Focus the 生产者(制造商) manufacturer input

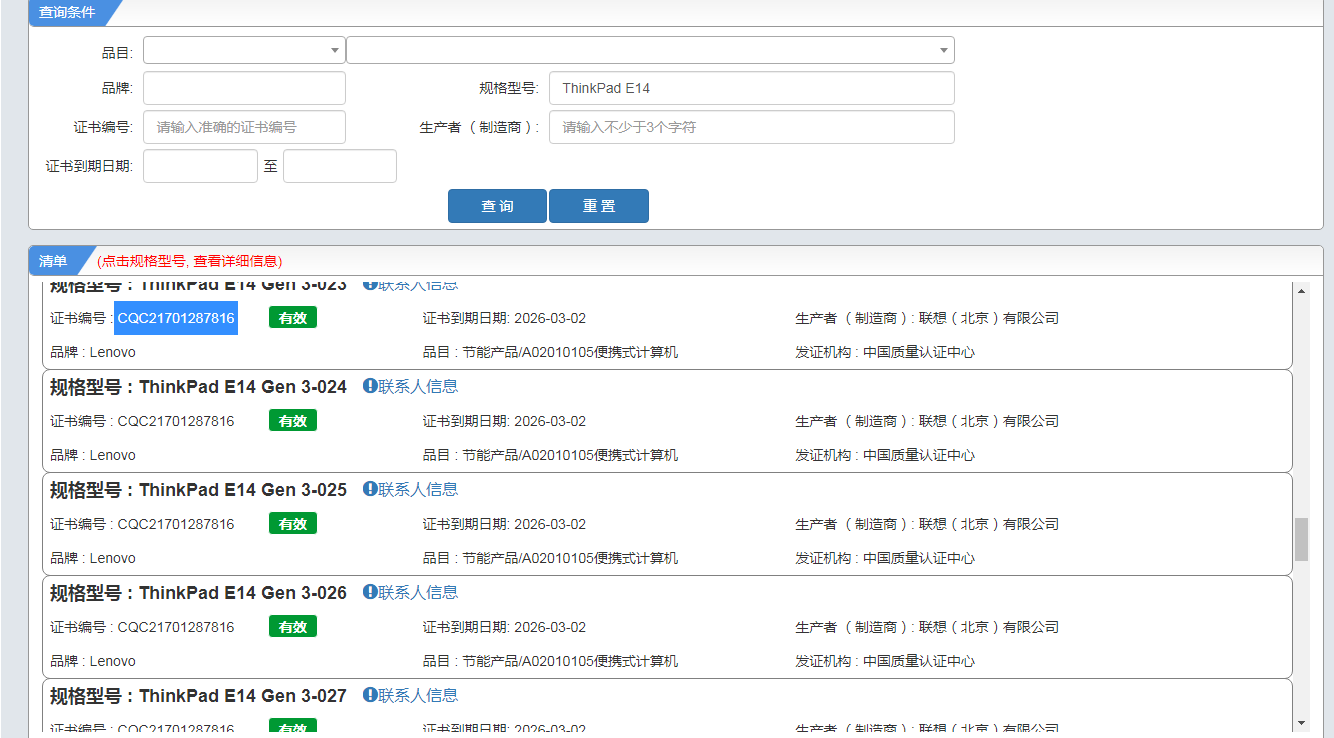tap(751, 127)
